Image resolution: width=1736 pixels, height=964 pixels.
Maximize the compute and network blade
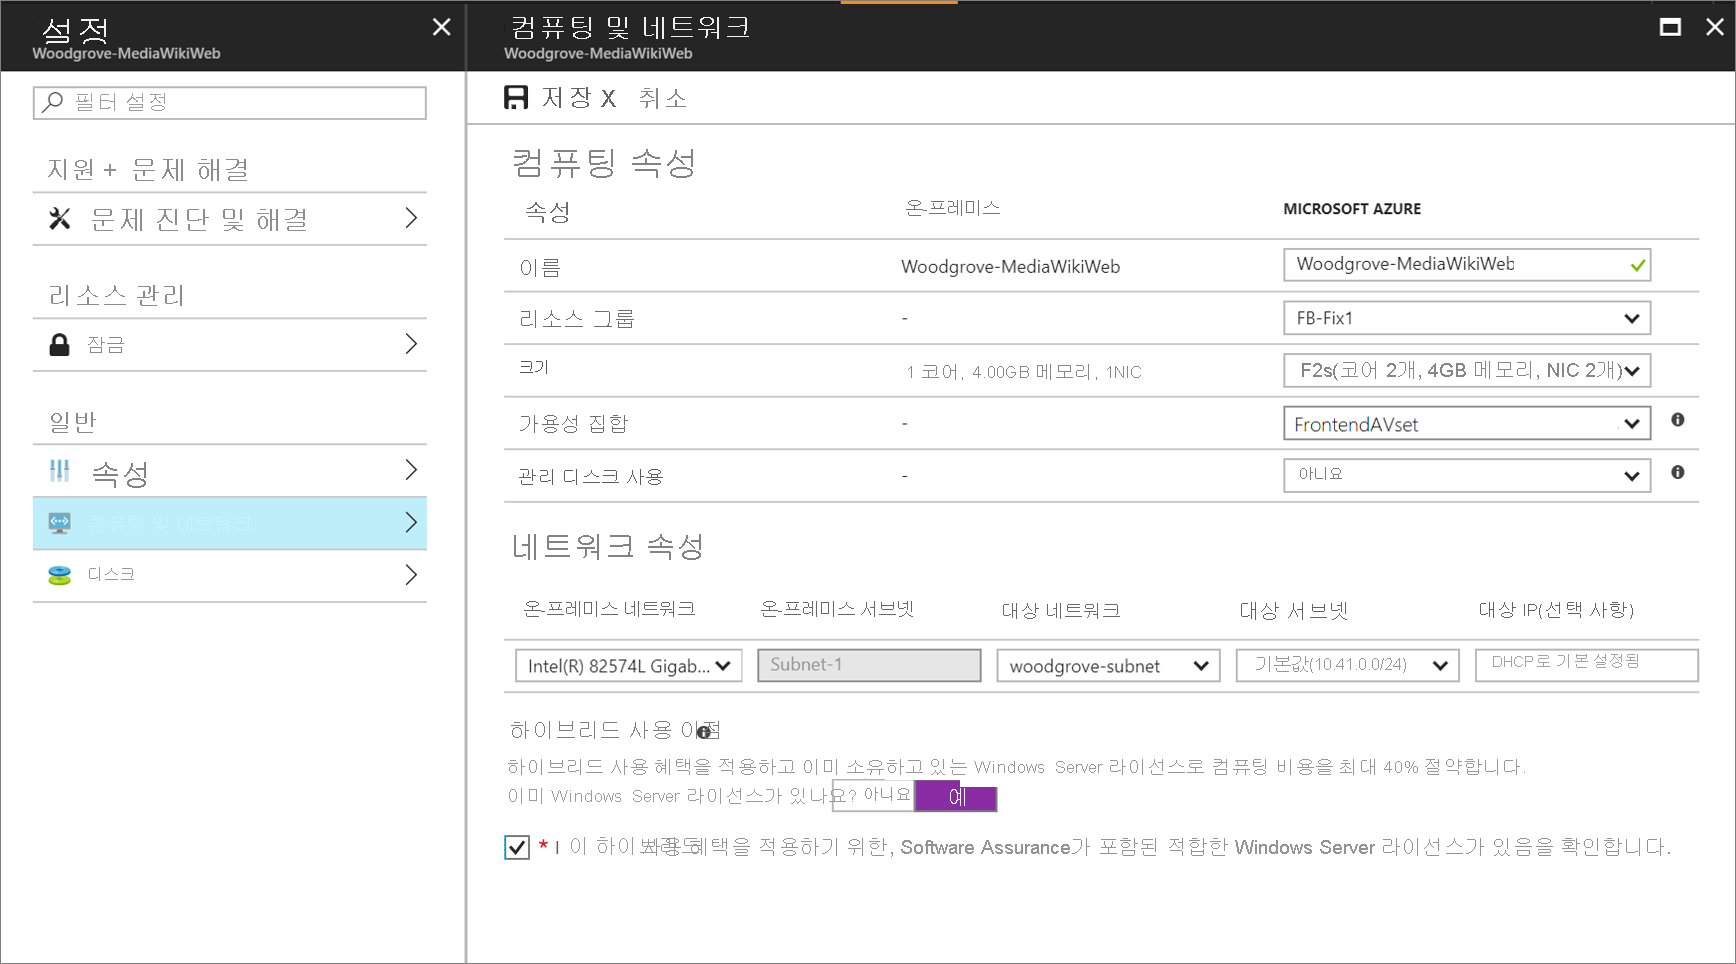click(1670, 27)
